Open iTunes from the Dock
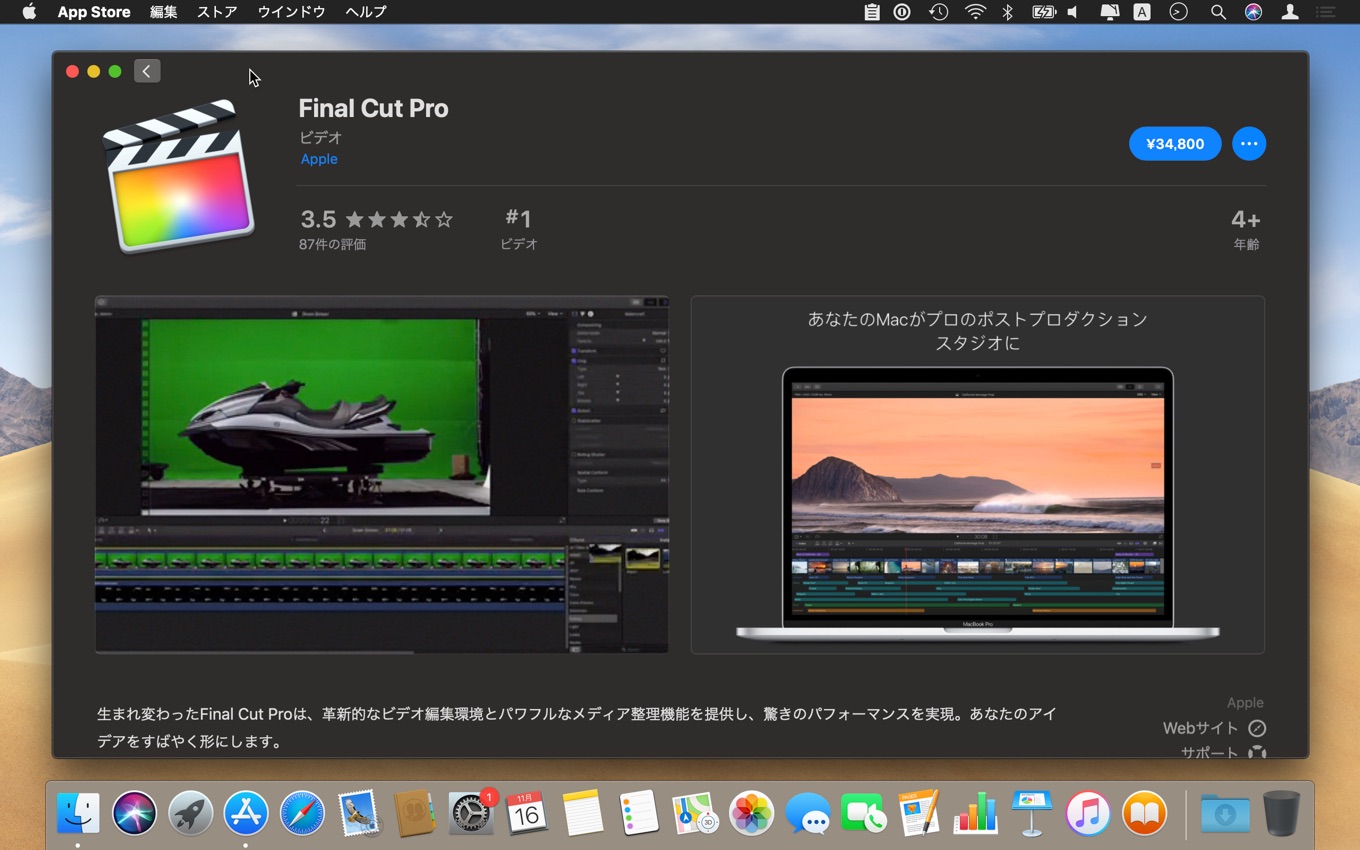1360x850 pixels. click(x=1088, y=813)
